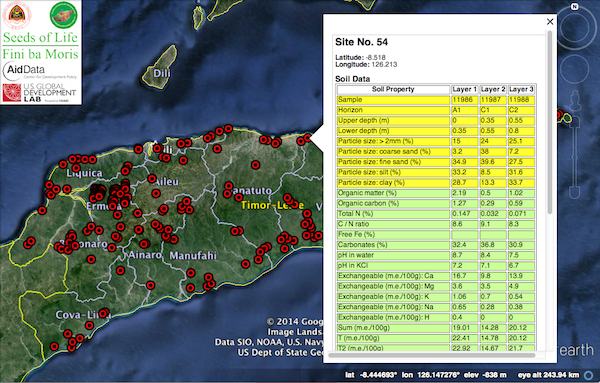Click the Seeds of Life title text
This screenshot has height=383, width=600.
40,37
